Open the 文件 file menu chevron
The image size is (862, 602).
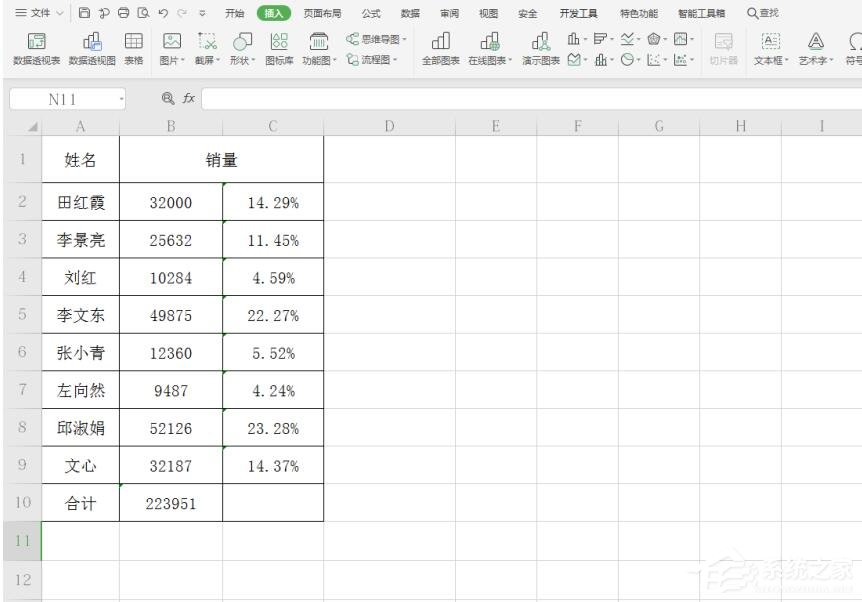point(57,13)
